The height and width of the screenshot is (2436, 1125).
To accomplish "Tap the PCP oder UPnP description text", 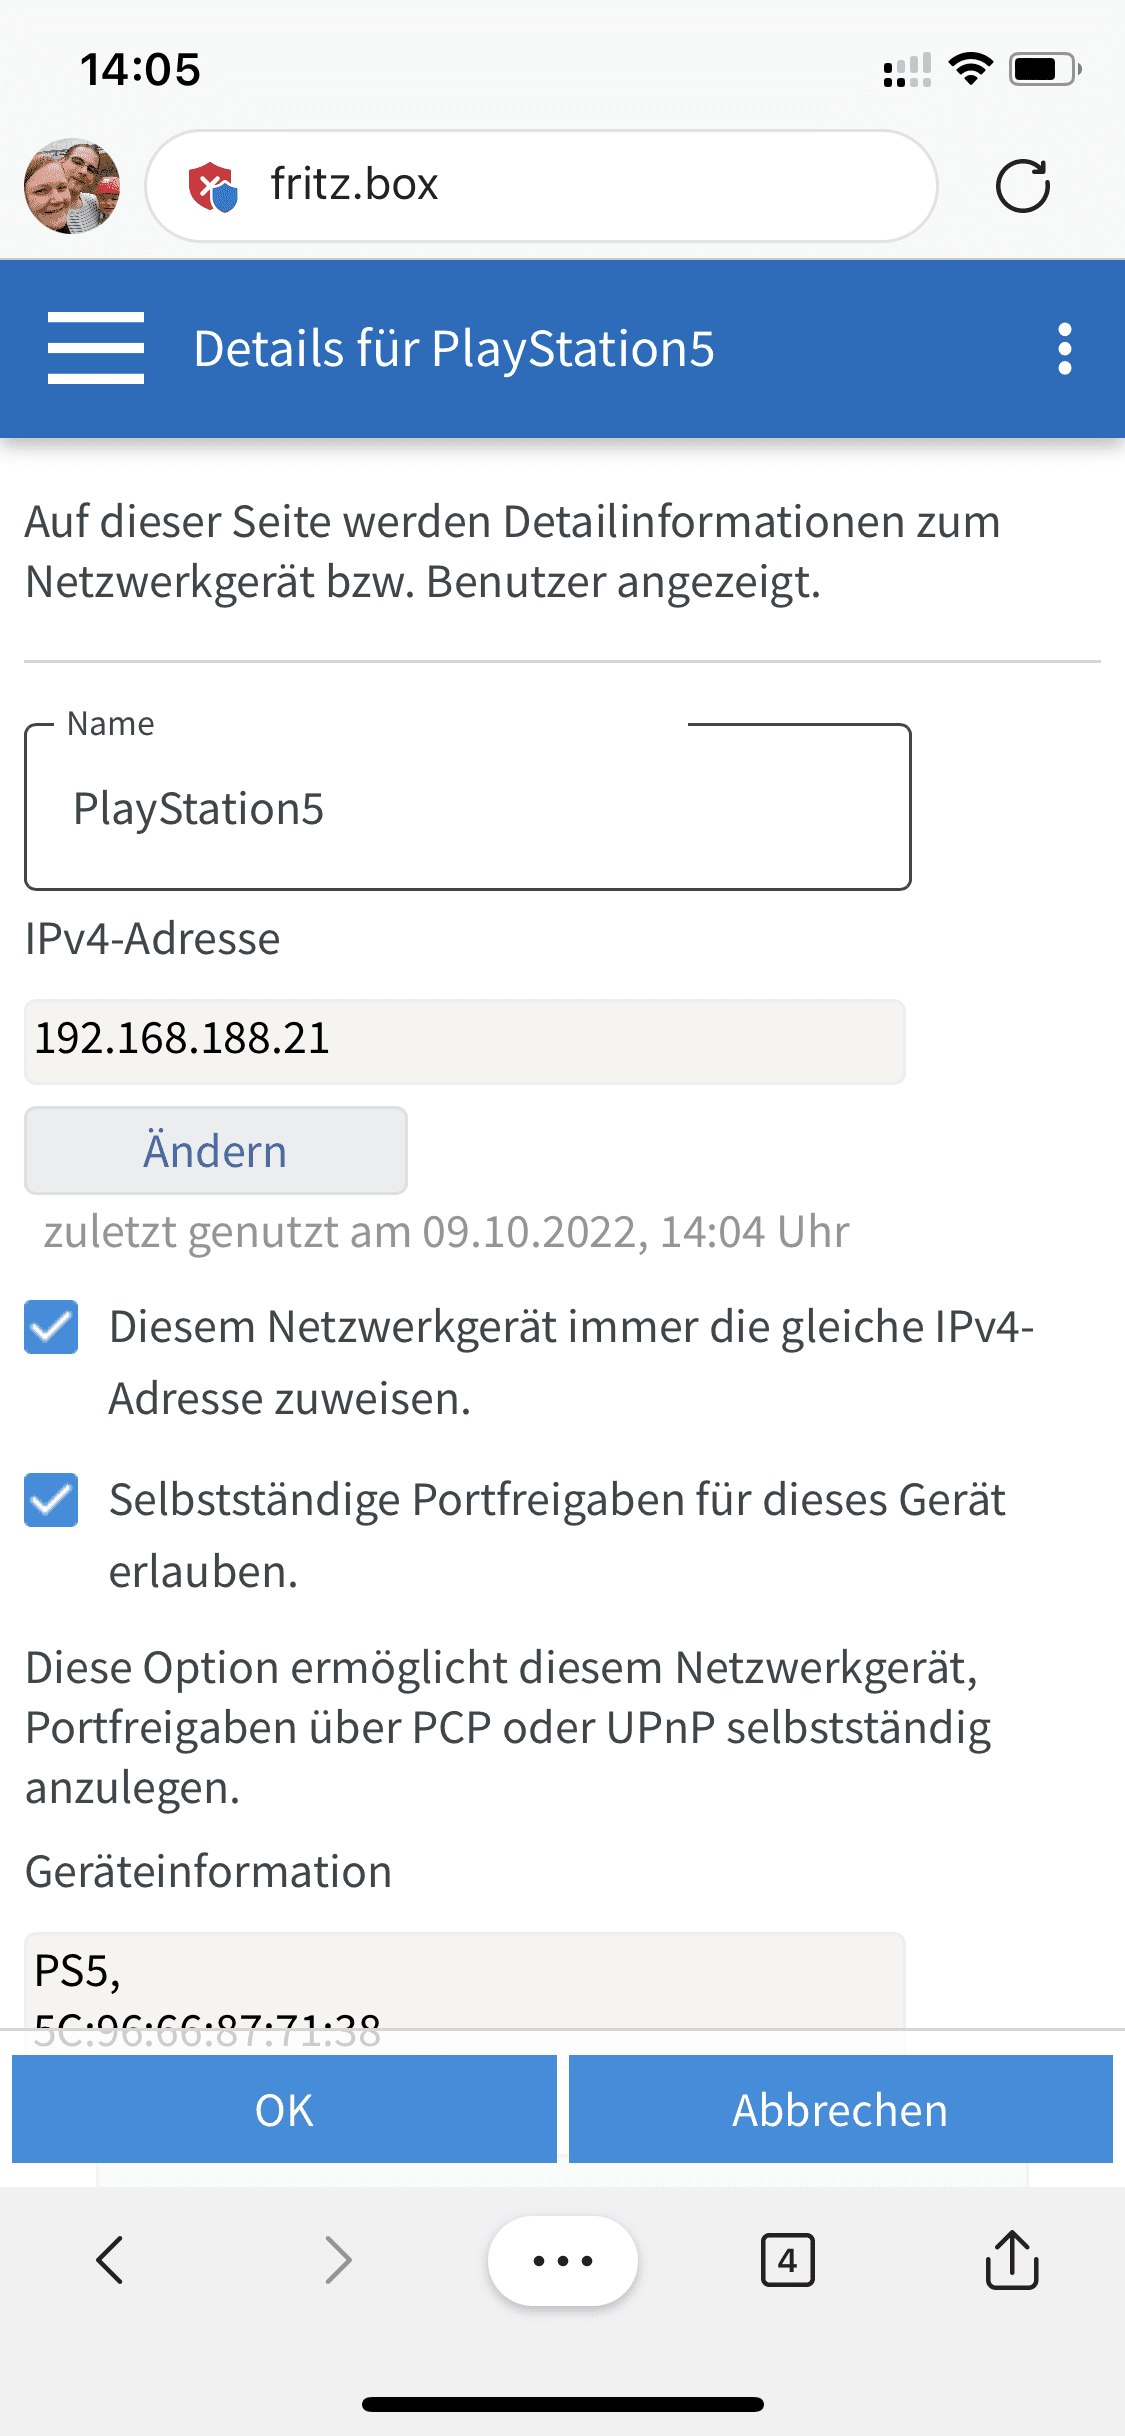I will click(508, 1728).
